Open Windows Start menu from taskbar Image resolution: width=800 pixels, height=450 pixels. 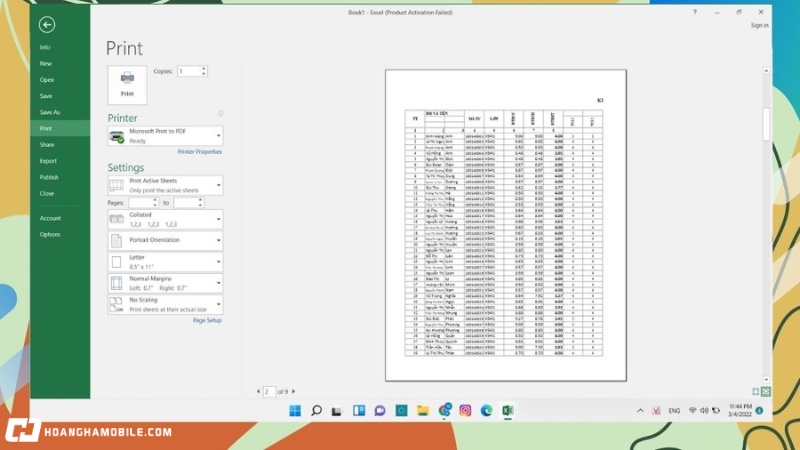(x=295, y=410)
